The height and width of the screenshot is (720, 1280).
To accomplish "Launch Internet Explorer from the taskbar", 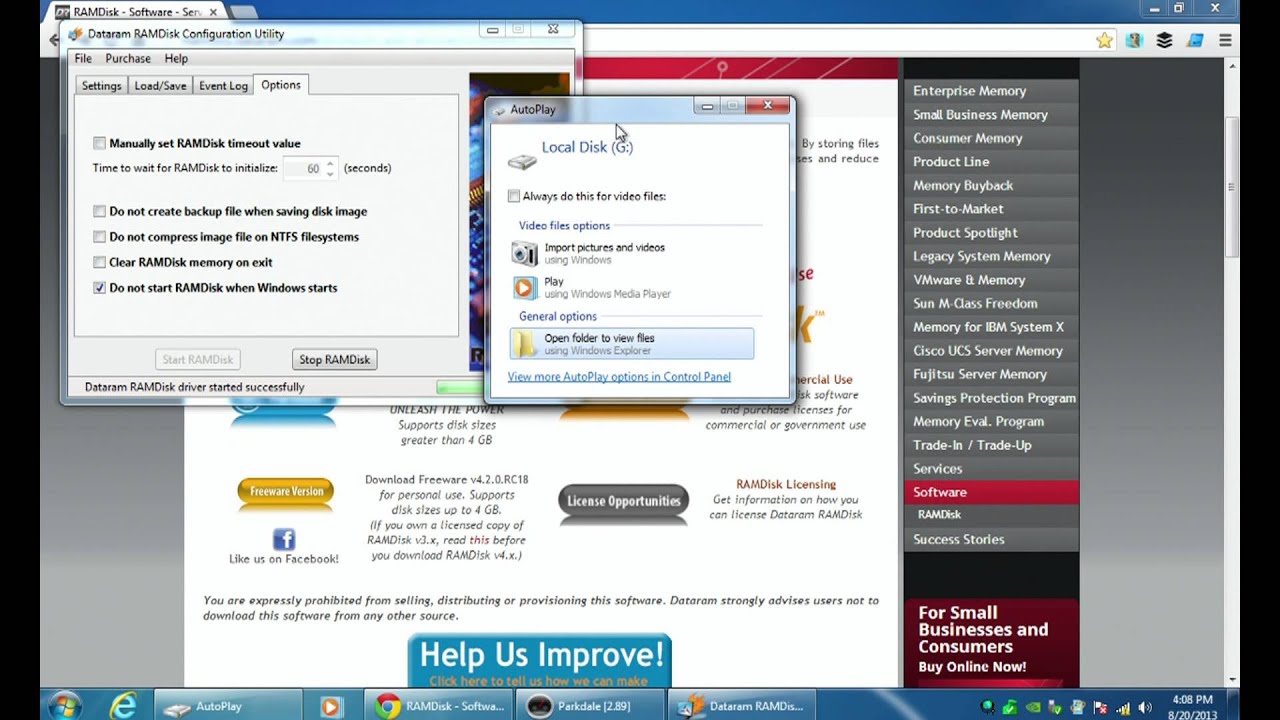I will click(x=124, y=706).
